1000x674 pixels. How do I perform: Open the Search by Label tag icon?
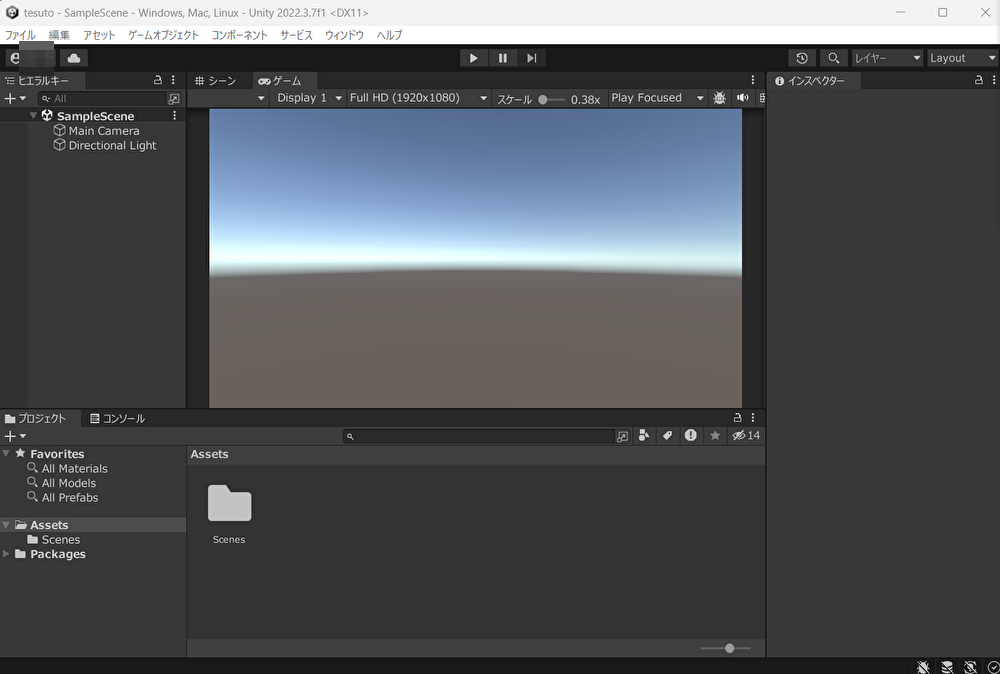coord(667,436)
